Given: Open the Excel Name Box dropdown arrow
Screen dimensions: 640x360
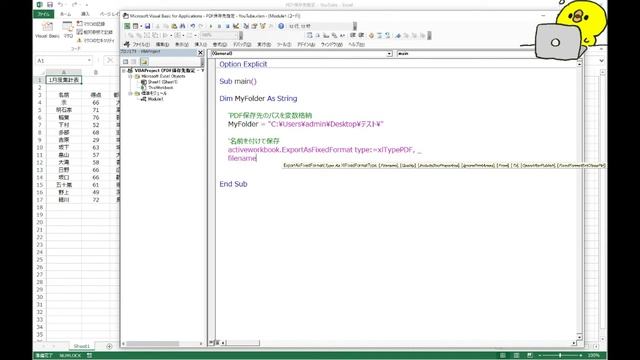Looking at the screenshot, I should pos(89,60).
